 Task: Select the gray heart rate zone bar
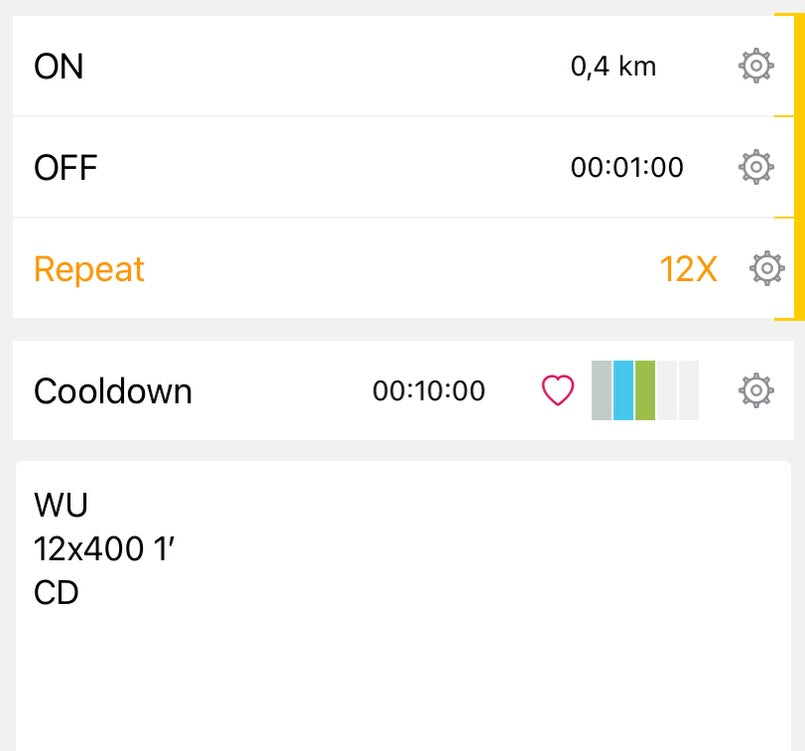click(601, 390)
